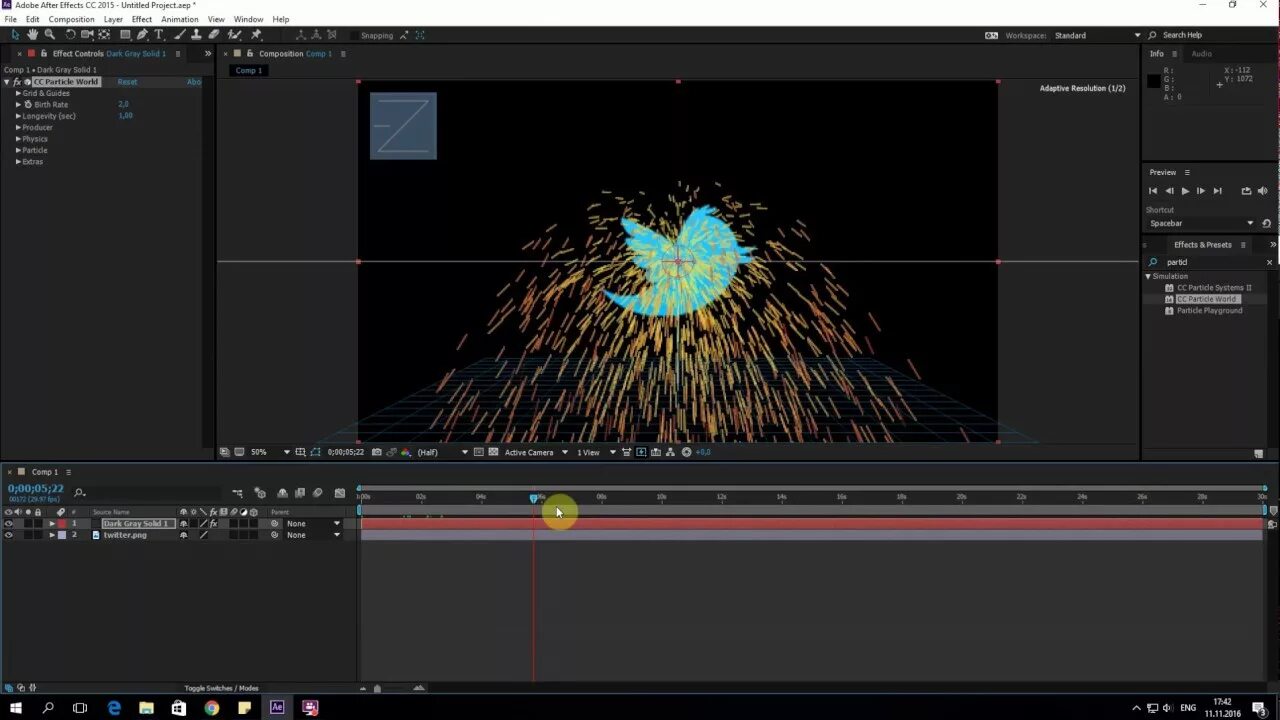Click the show channel color icon

405,452
